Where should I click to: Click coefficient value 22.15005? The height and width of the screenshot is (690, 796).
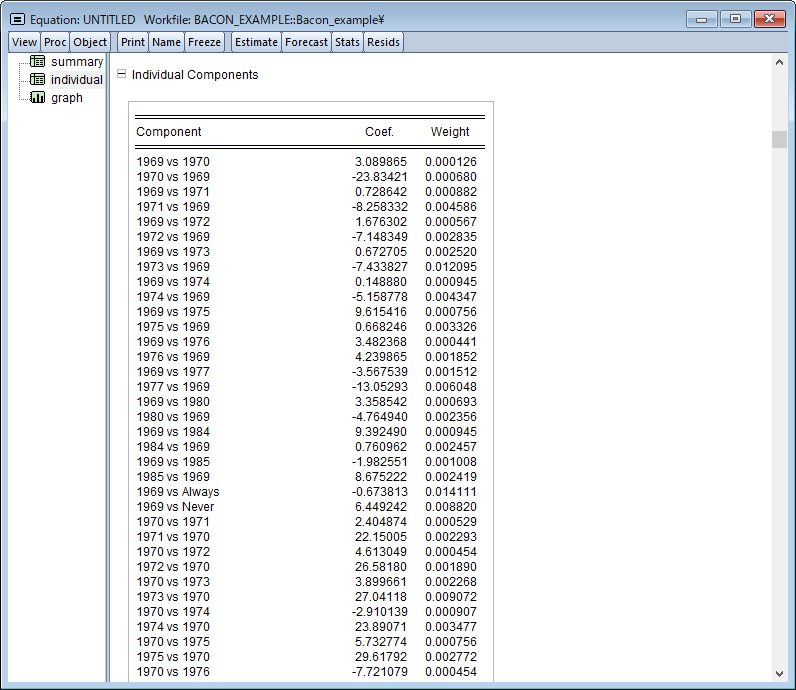click(381, 536)
